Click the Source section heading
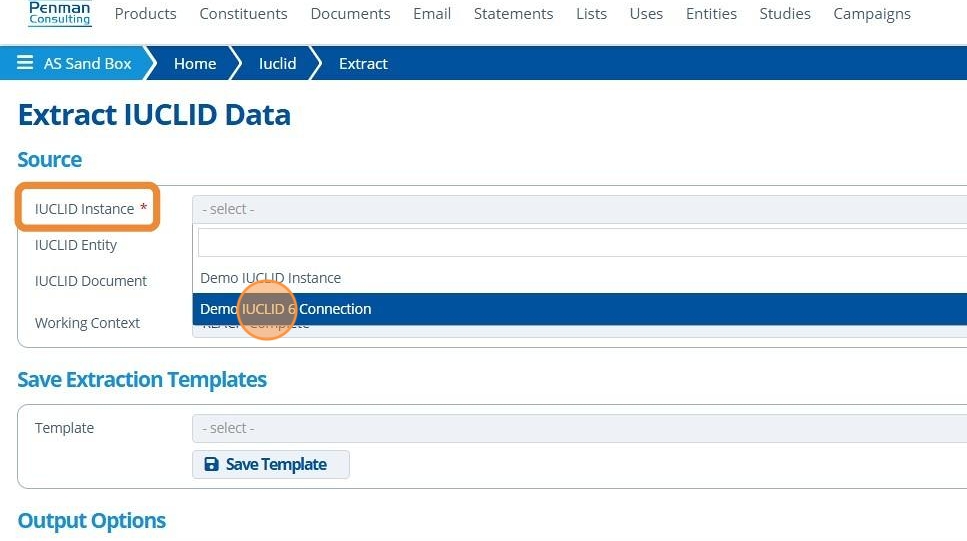Image resolution: width=967 pixels, height=541 pixels. coord(49,160)
